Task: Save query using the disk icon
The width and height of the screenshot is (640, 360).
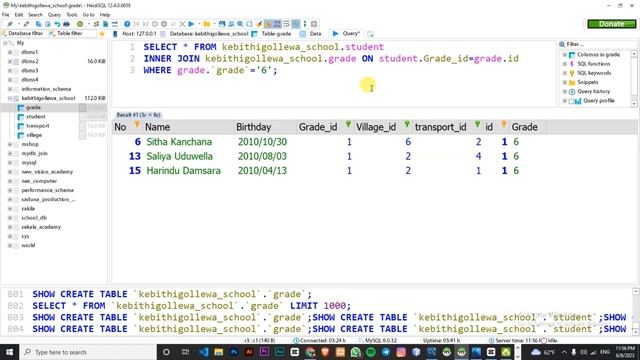Action: point(222,24)
